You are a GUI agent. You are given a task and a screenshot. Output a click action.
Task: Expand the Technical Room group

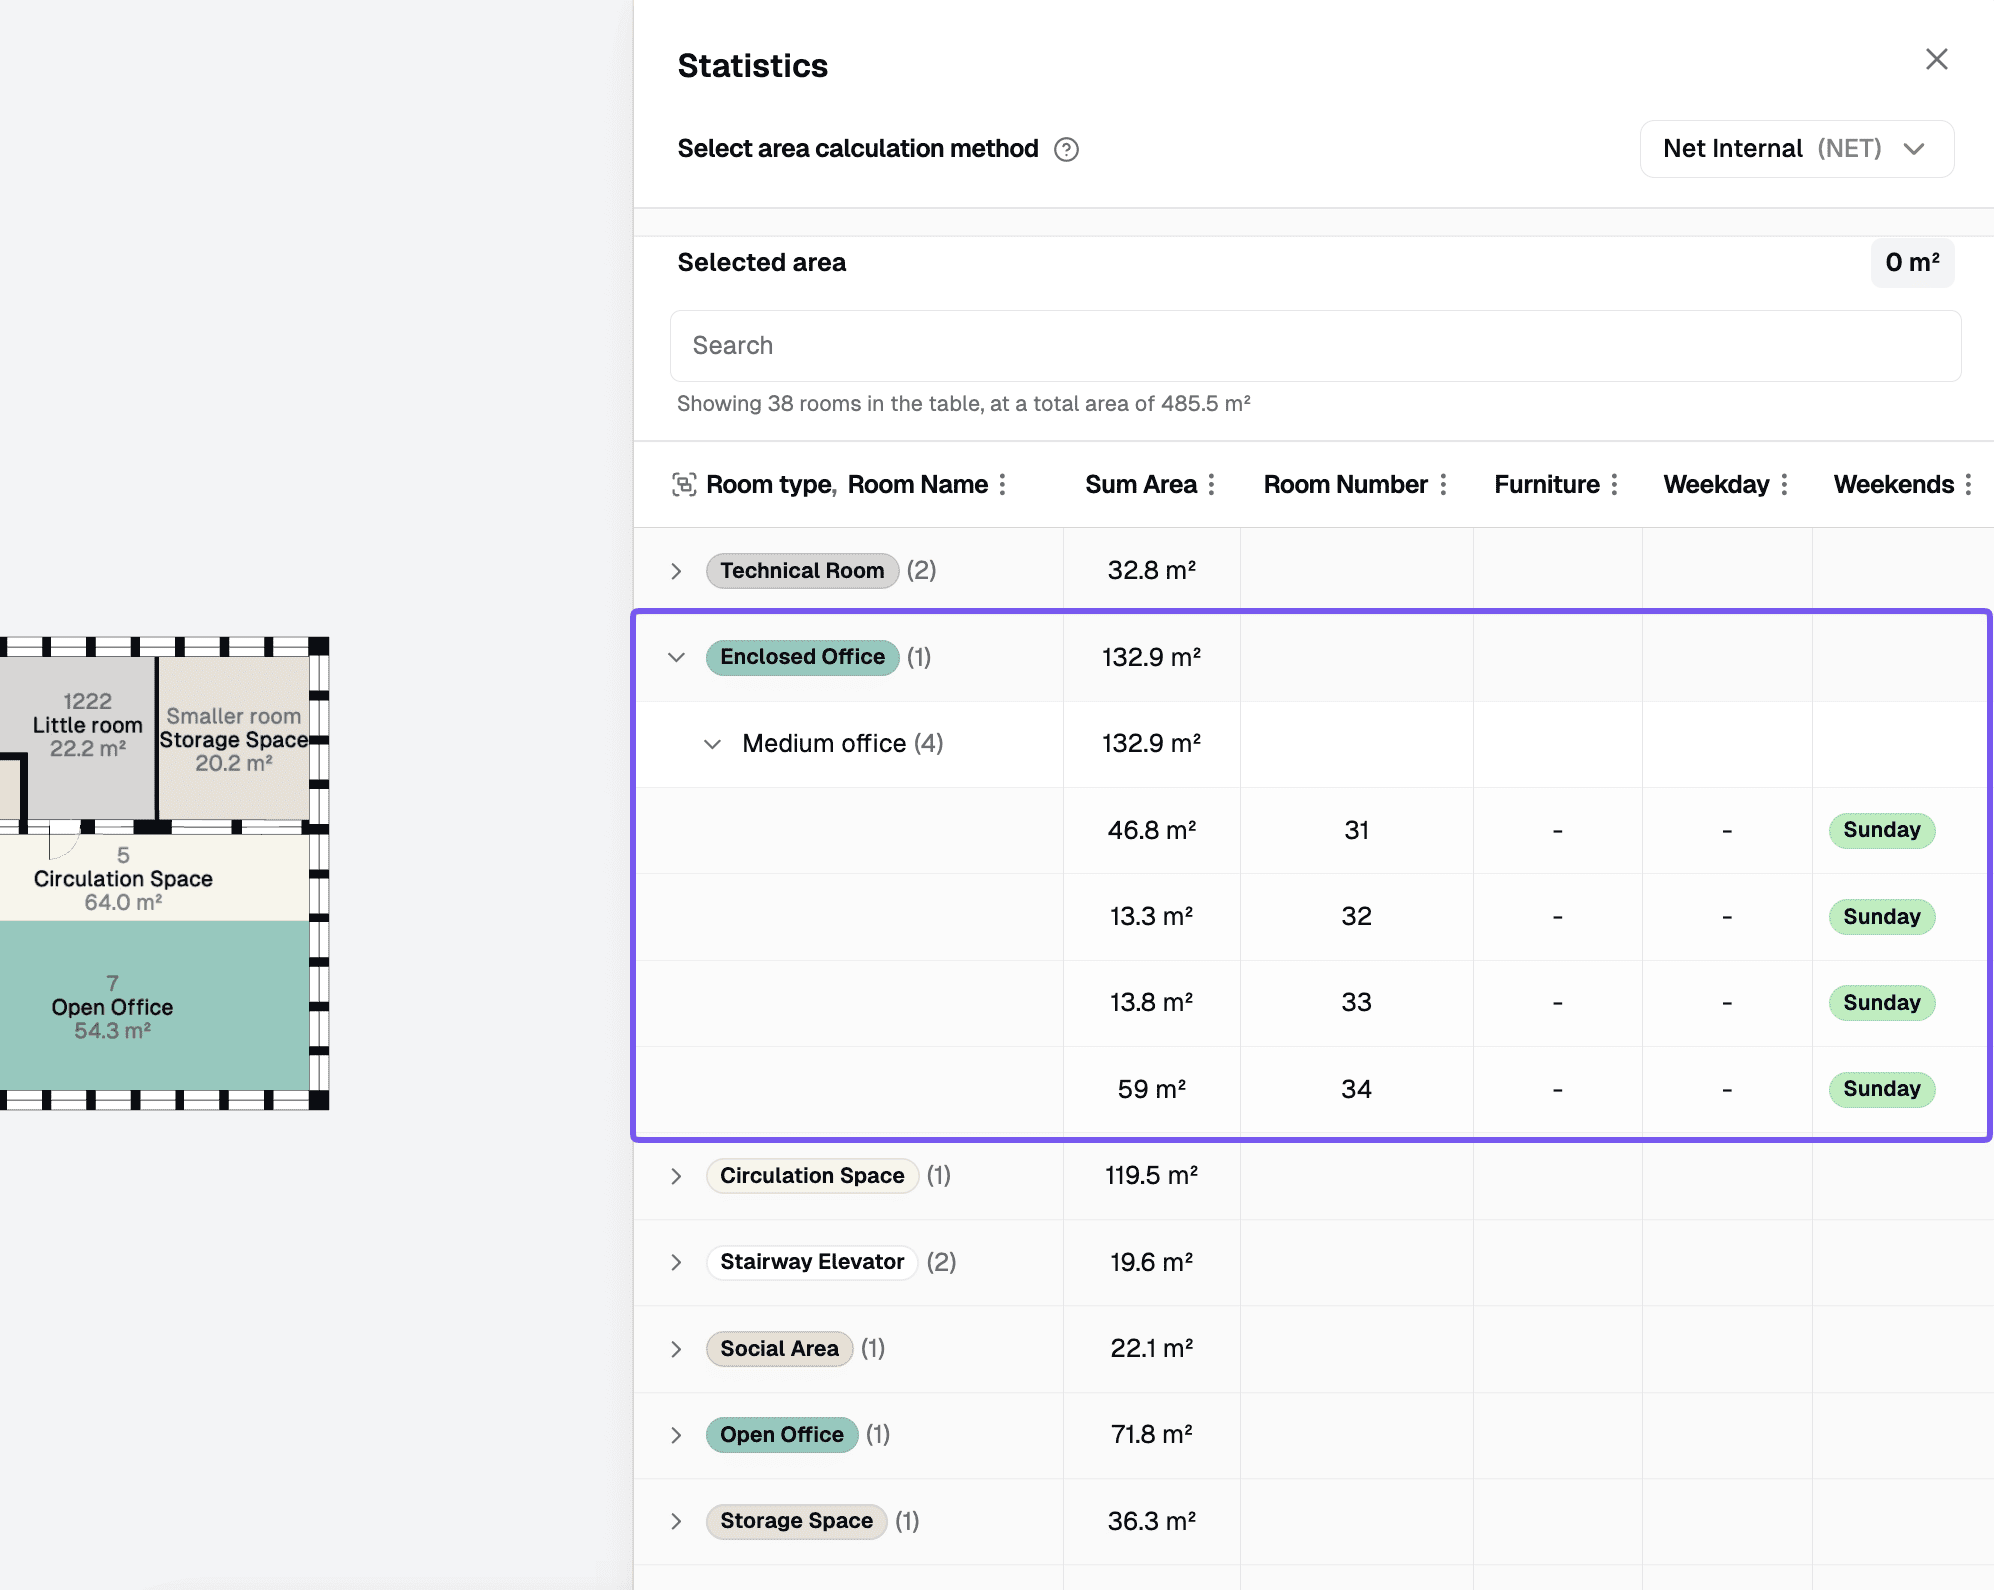coord(676,571)
